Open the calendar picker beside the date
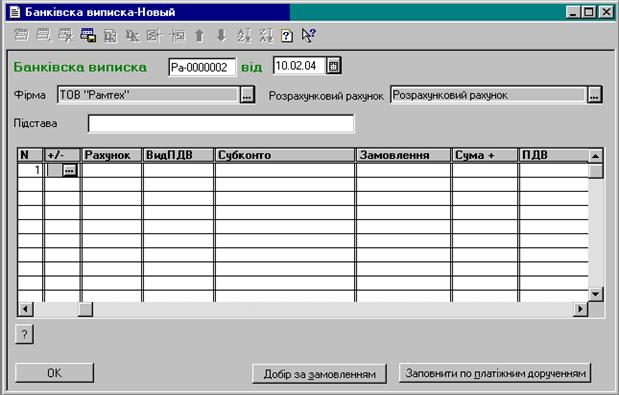Screen dimensions: 619x395 (x=334, y=66)
